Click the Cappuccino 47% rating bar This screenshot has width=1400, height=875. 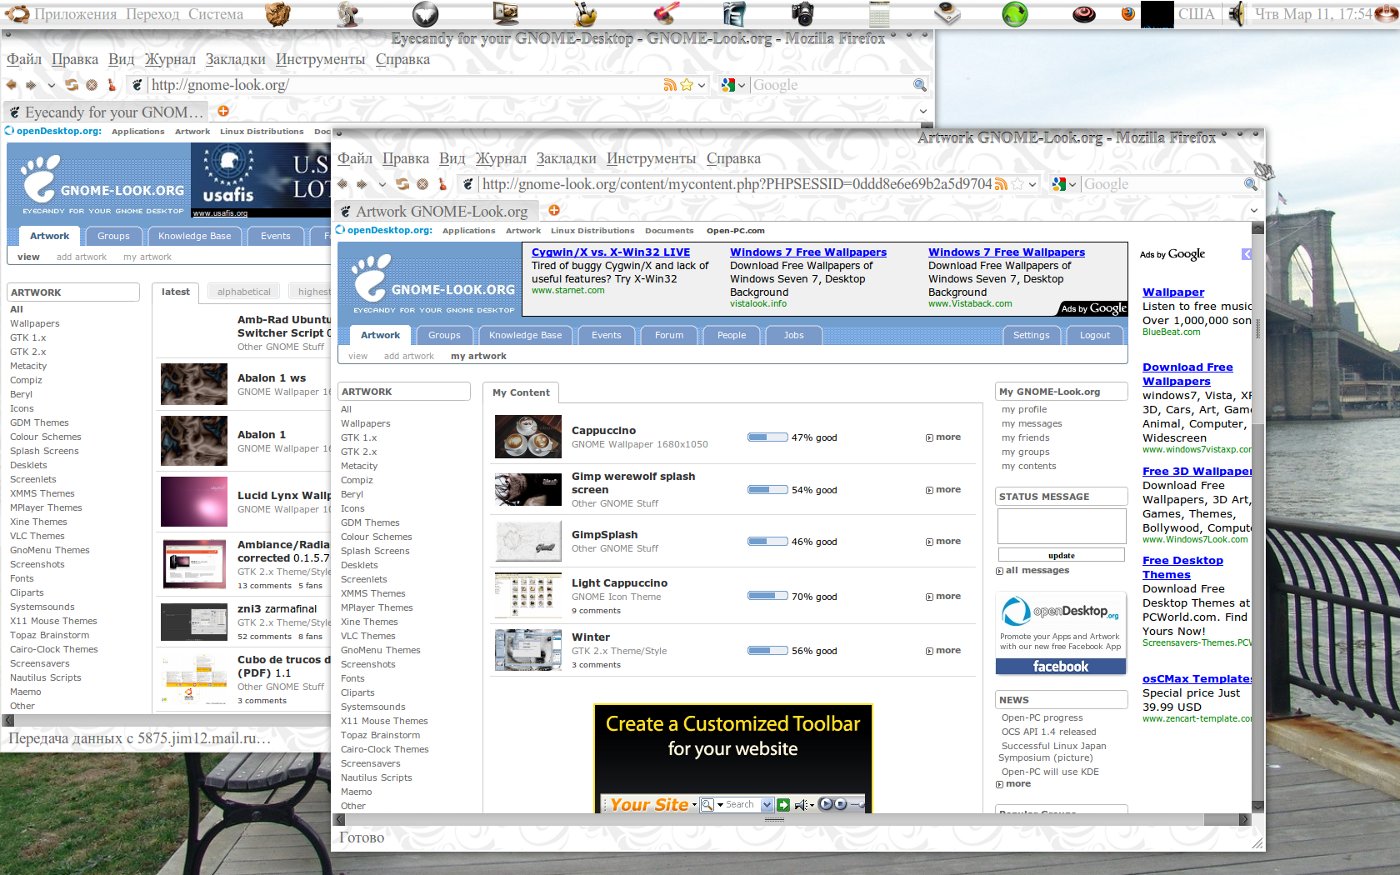(x=767, y=437)
